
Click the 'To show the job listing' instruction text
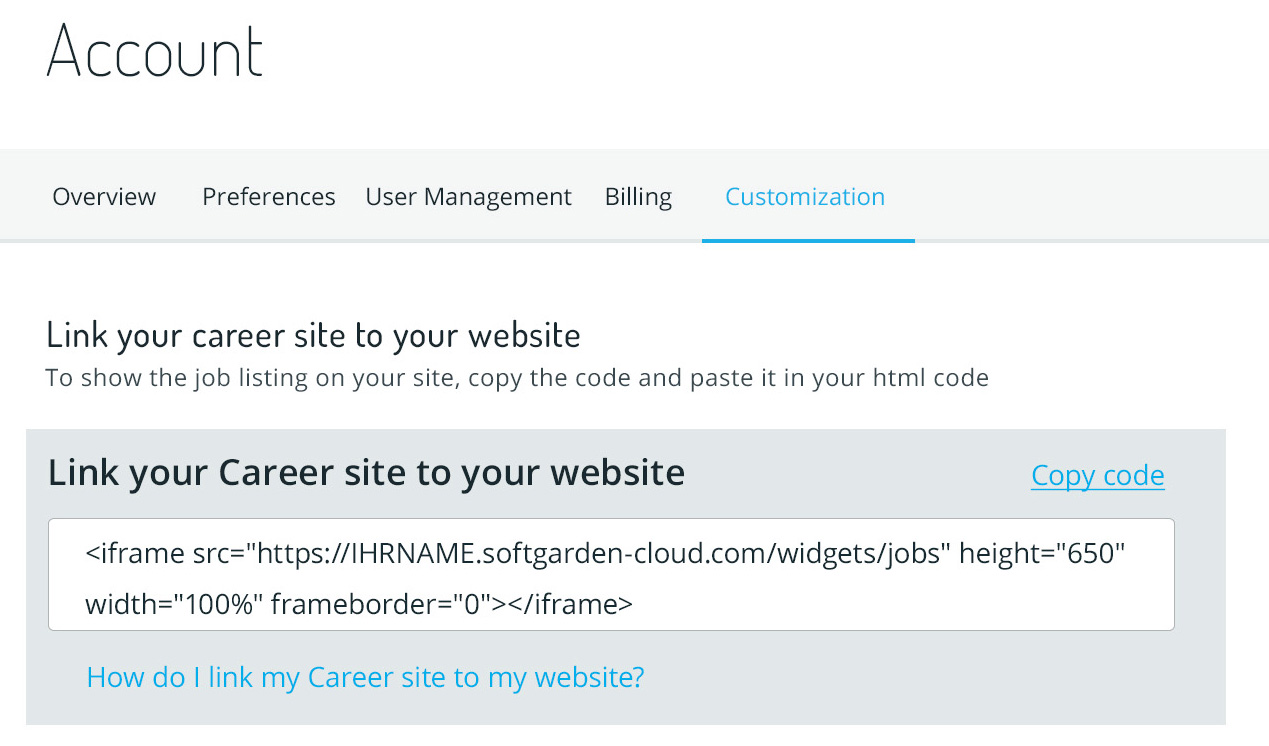click(517, 378)
